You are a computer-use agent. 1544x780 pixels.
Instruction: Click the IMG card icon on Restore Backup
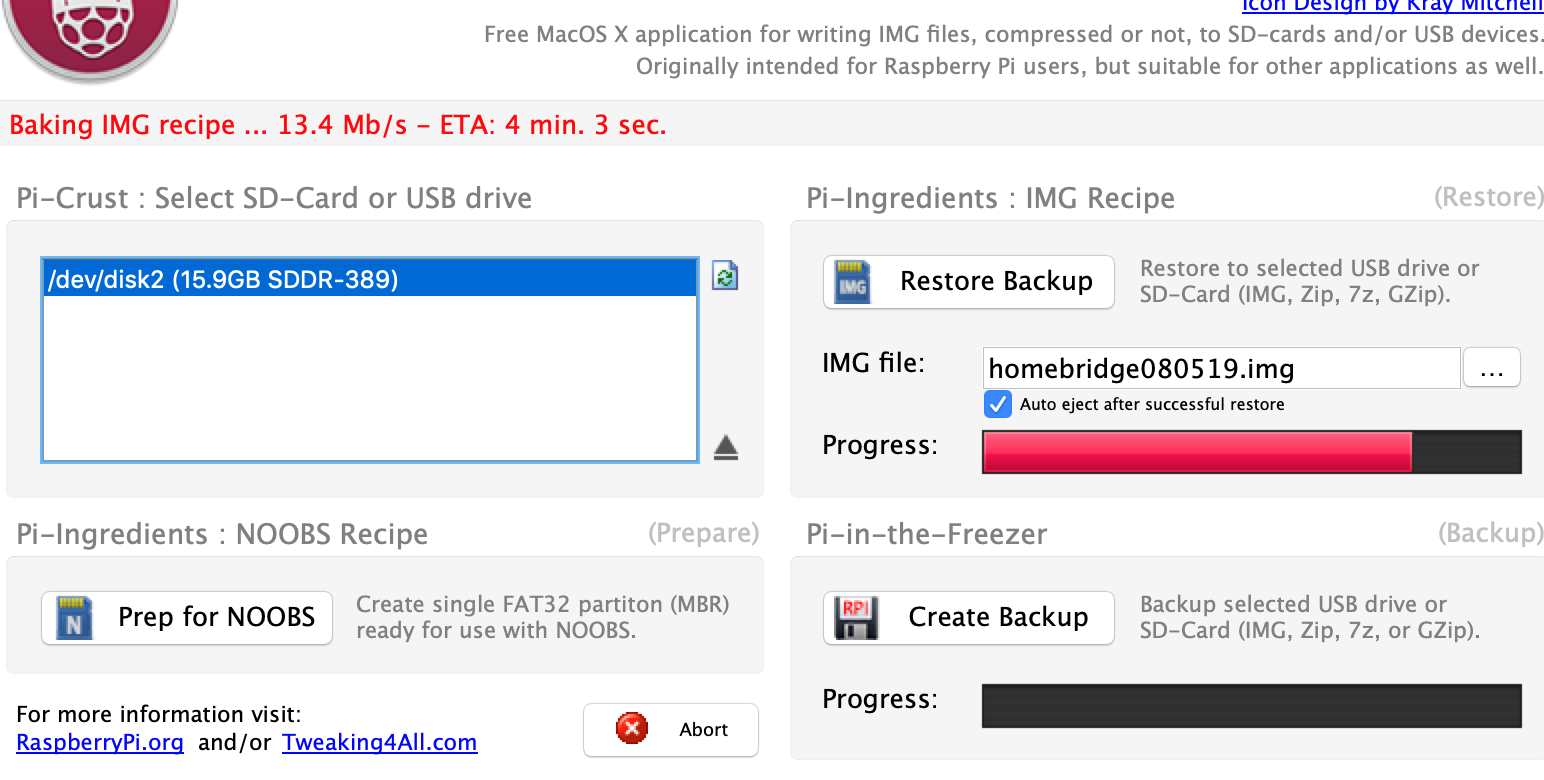pyautogui.click(x=853, y=282)
